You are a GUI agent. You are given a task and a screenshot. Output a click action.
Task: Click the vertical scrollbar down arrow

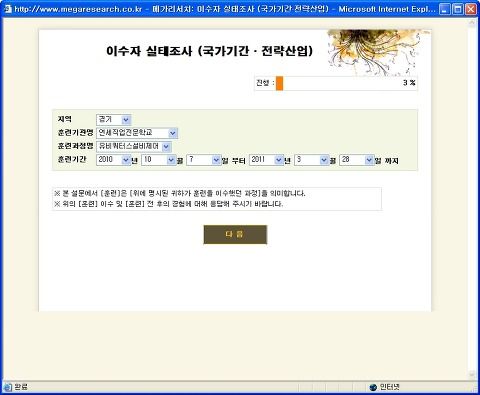click(x=472, y=375)
